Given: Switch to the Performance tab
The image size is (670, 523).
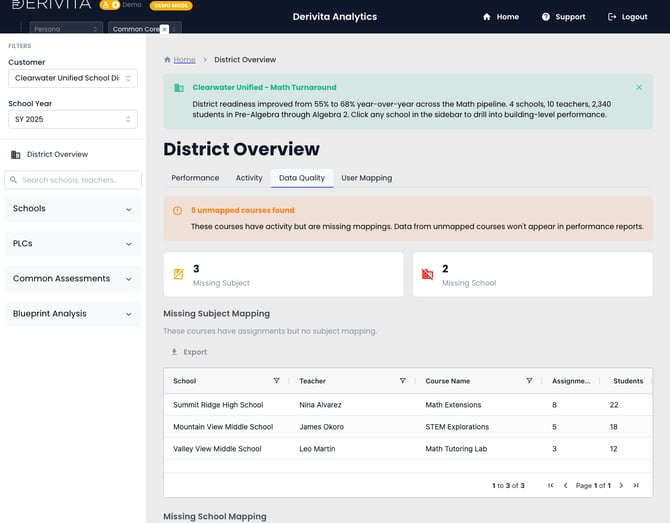Looking at the screenshot, I should pos(195,178).
